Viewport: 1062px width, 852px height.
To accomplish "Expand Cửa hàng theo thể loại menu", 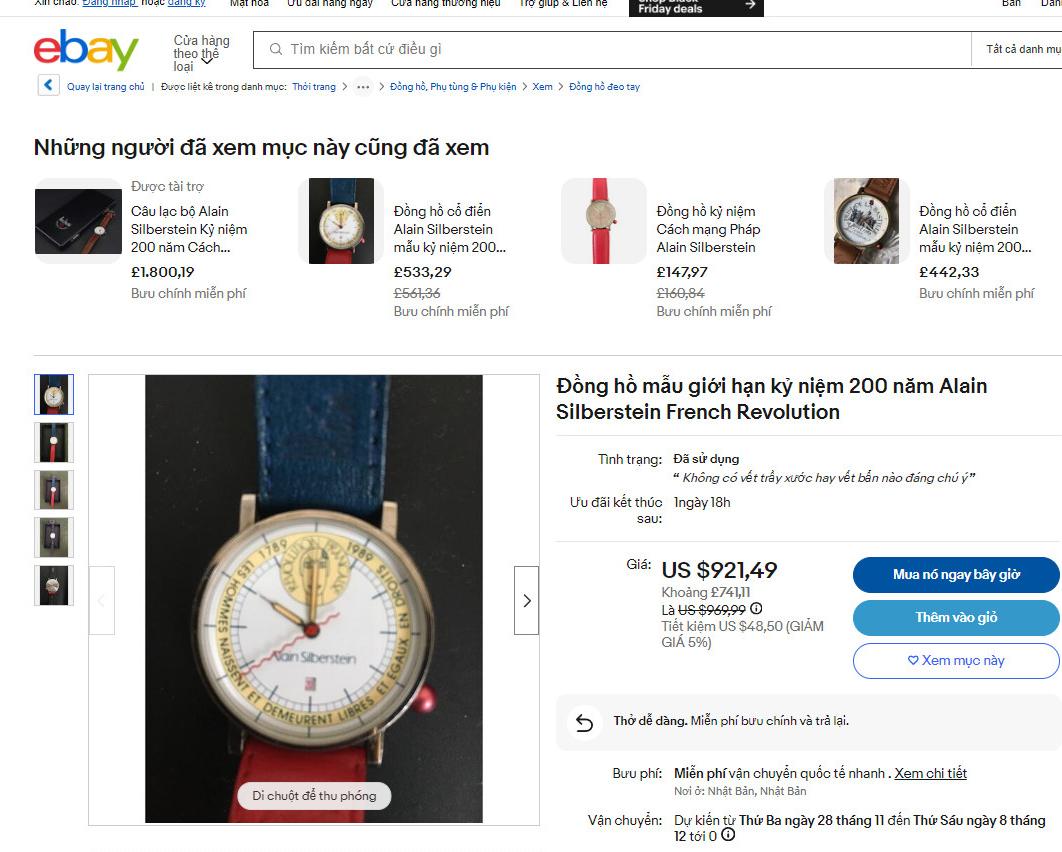I will pyautogui.click(x=201, y=54).
